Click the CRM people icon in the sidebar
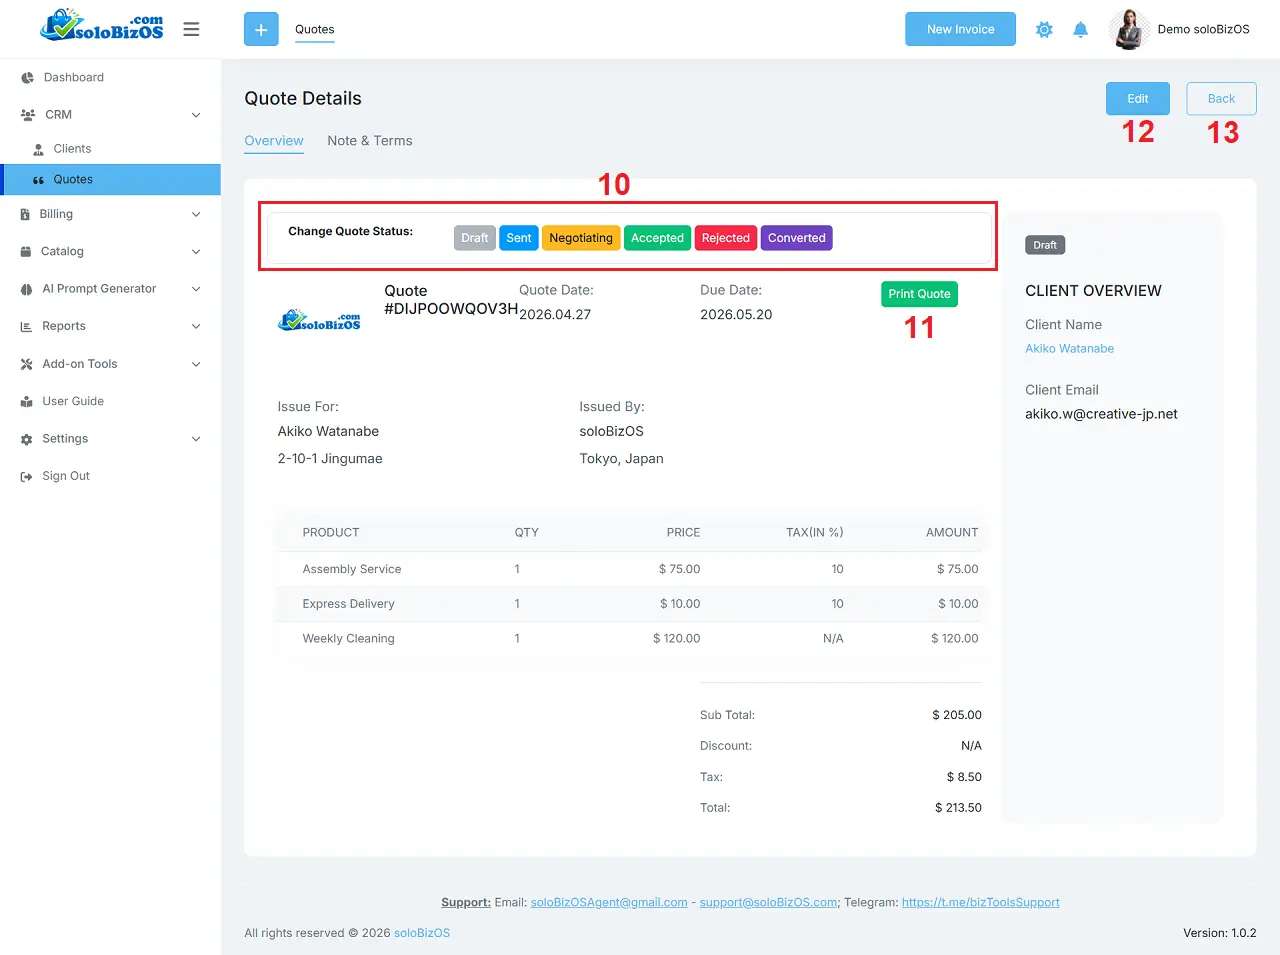The width and height of the screenshot is (1280, 955). tap(28, 115)
